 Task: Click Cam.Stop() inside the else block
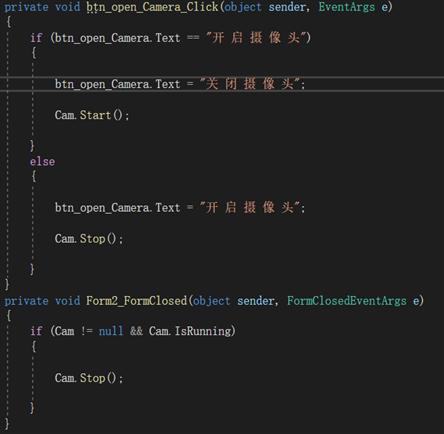tap(89, 239)
